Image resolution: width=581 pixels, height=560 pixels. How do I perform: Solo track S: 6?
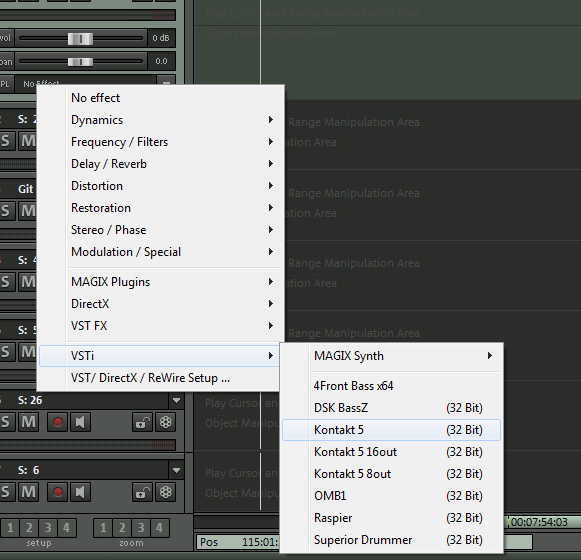(x=6, y=492)
